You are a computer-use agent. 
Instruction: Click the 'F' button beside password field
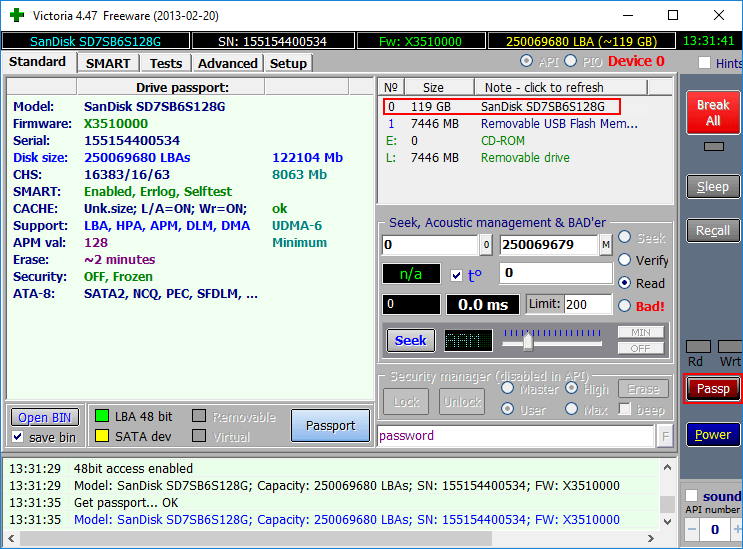665,436
